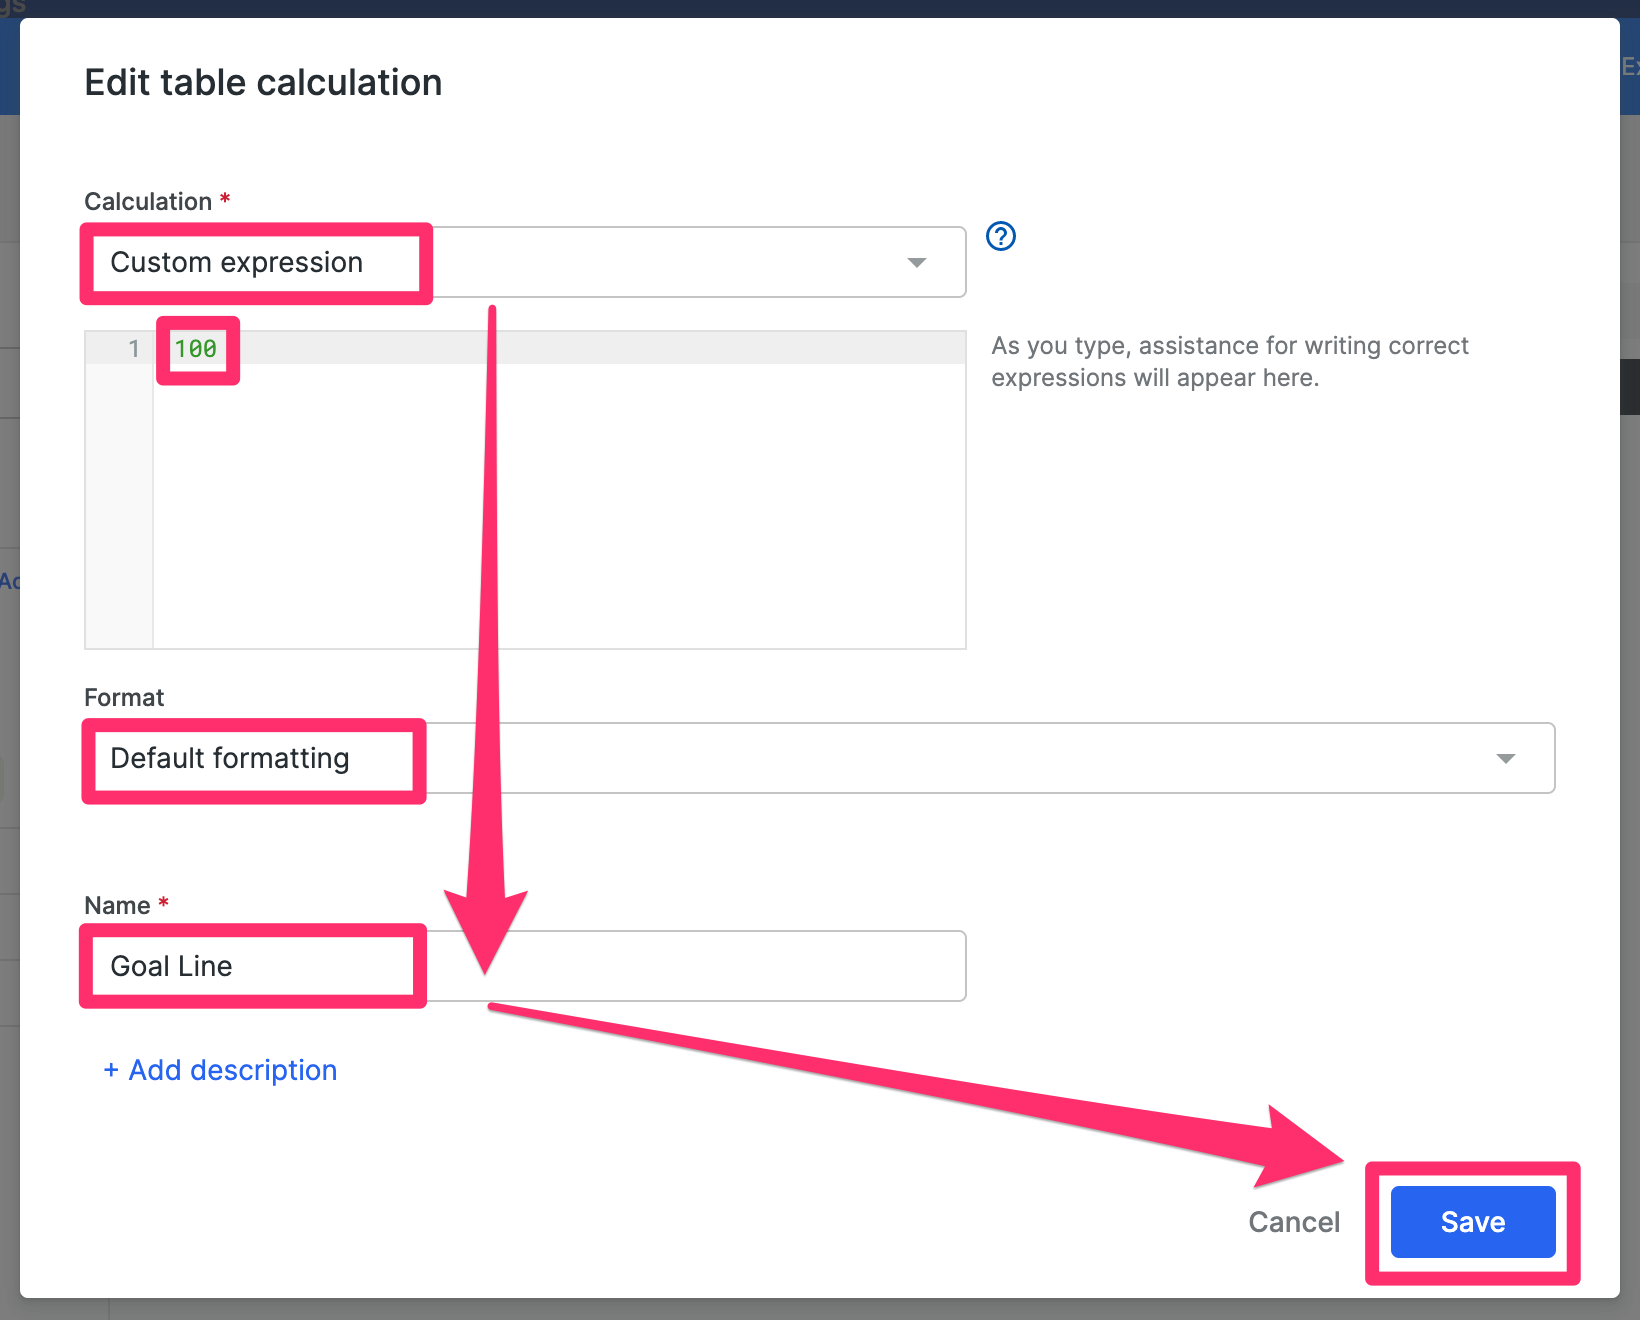Screen dimensions: 1640x1320
Task: Add a description to the calculation
Action: 220,1069
